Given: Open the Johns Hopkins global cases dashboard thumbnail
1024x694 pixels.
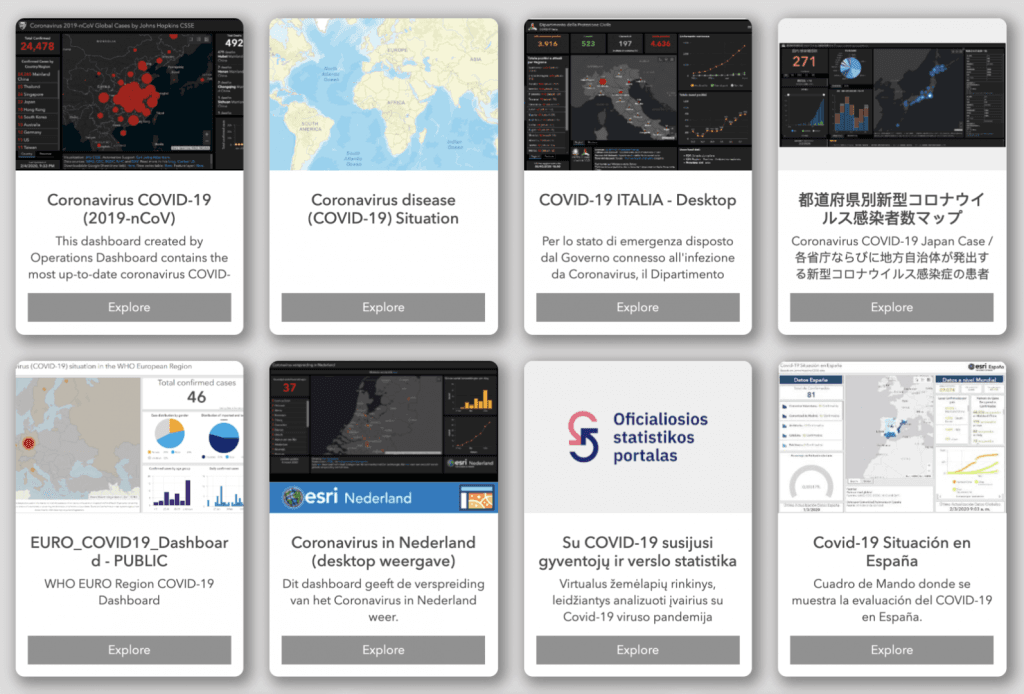Looking at the screenshot, I should pos(129,95).
